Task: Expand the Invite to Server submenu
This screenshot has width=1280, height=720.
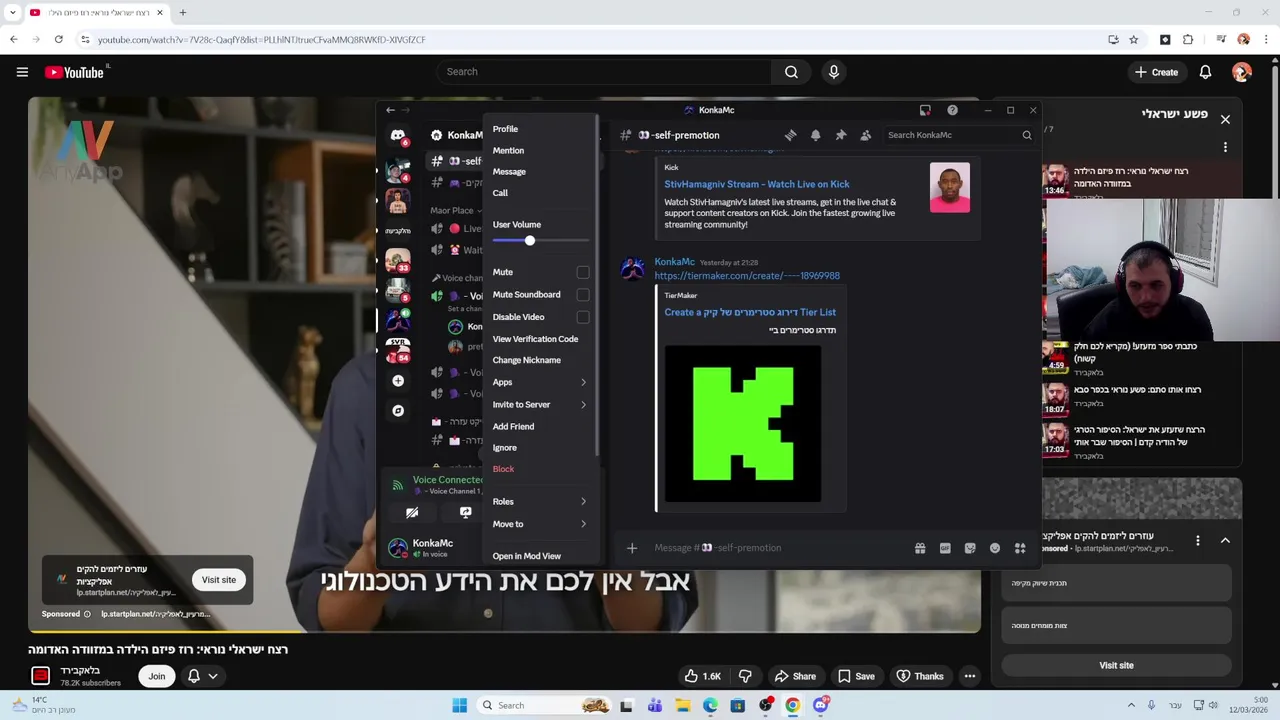Action: tap(539, 404)
